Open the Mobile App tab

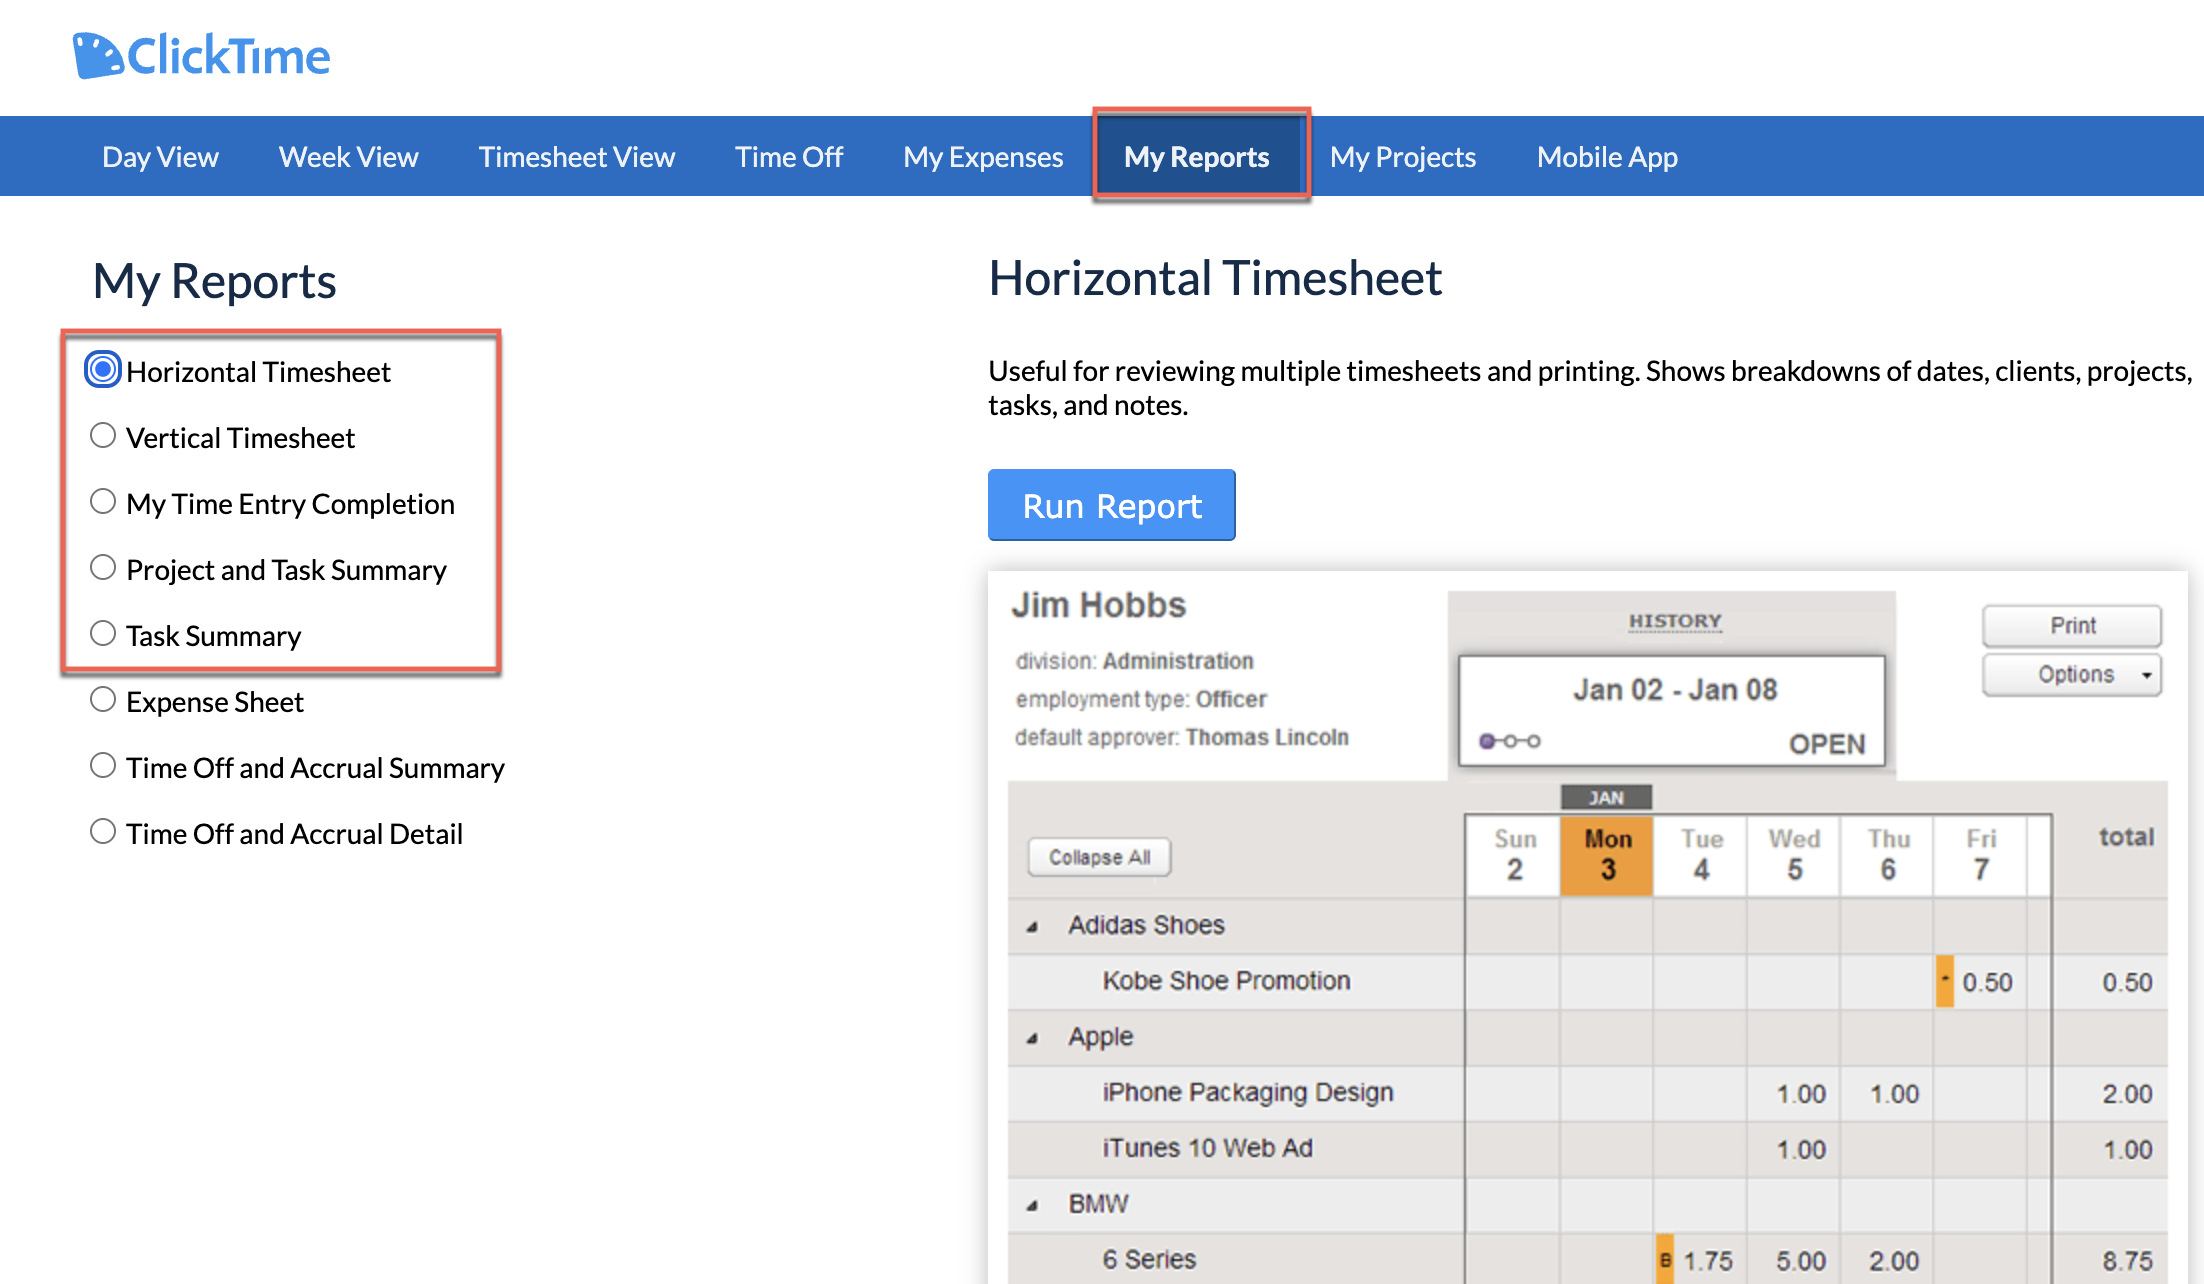coord(1607,157)
